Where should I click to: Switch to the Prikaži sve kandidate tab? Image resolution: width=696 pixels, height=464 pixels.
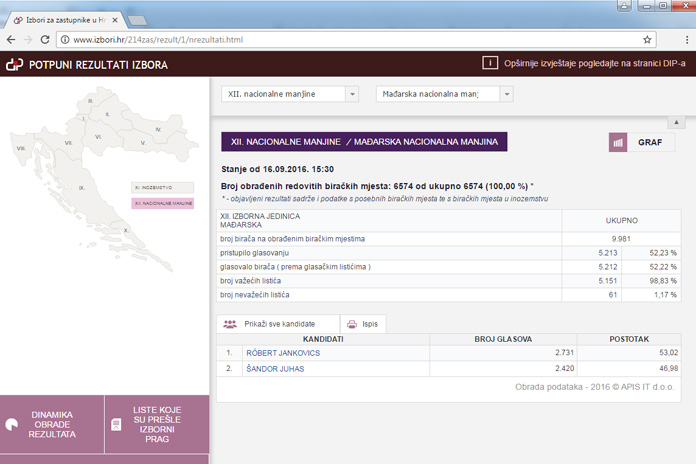[x=270, y=324]
